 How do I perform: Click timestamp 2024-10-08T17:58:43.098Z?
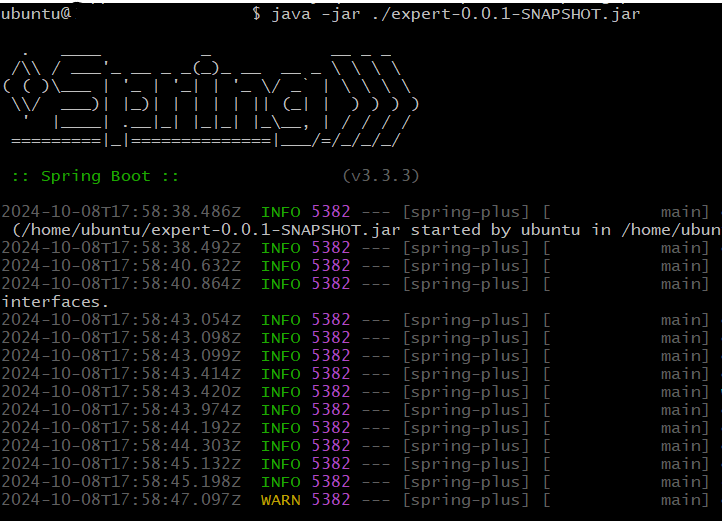[121, 338]
